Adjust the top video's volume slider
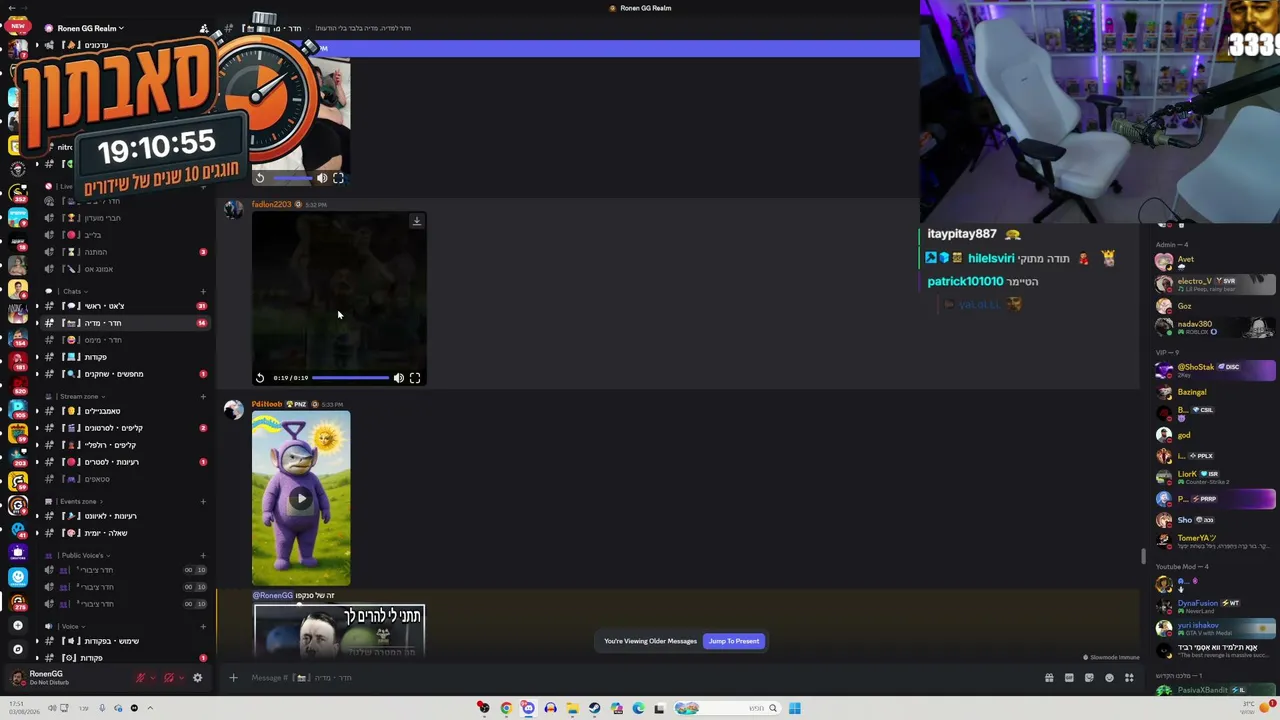The width and height of the screenshot is (1280, 720). [292, 178]
